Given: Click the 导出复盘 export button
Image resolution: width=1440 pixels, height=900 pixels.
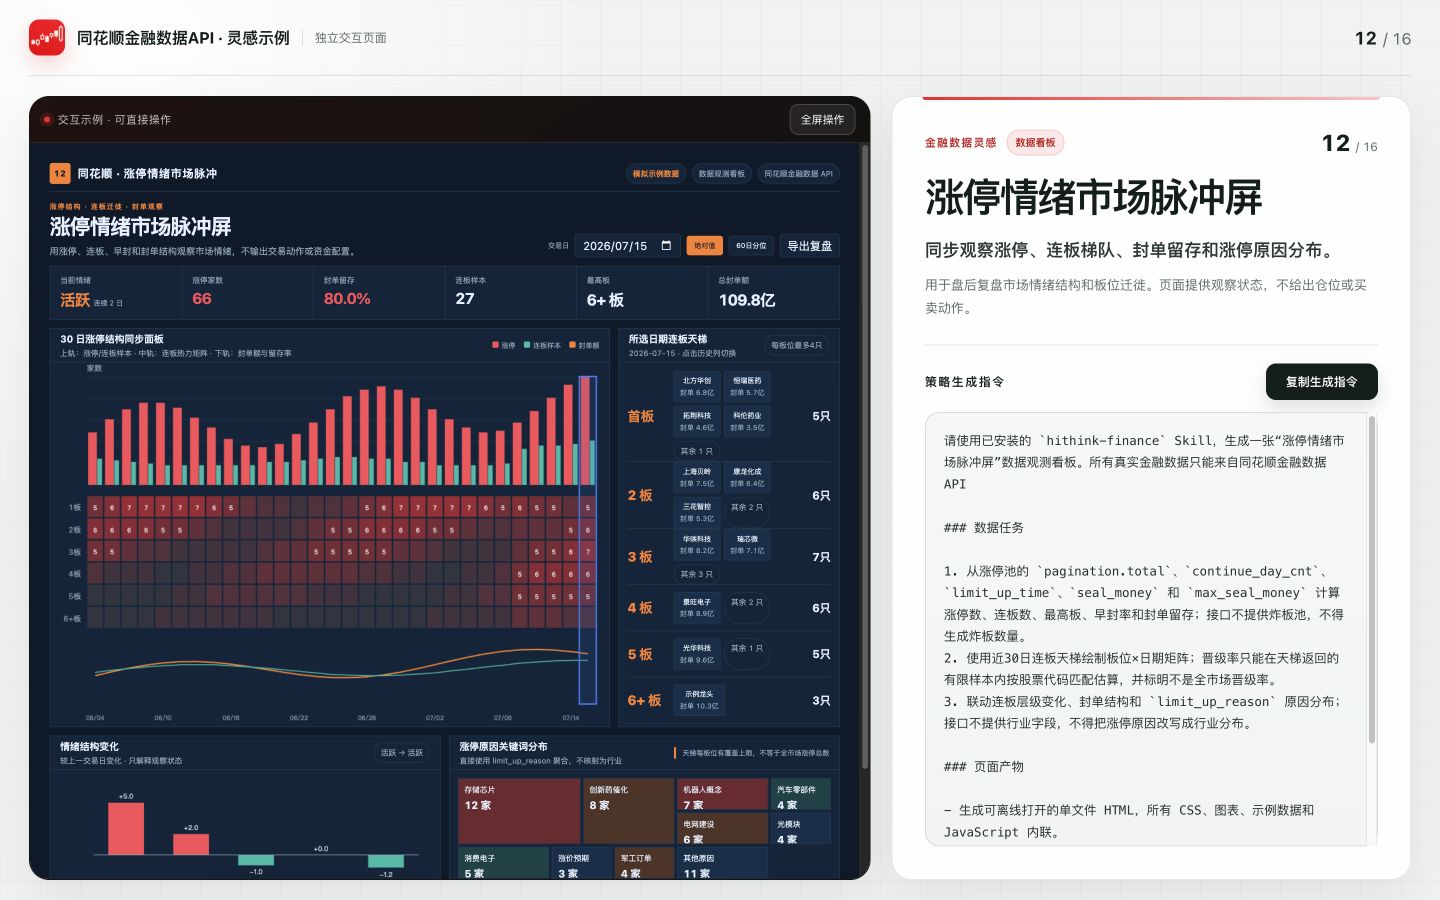Looking at the screenshot, I should point(810,245).
